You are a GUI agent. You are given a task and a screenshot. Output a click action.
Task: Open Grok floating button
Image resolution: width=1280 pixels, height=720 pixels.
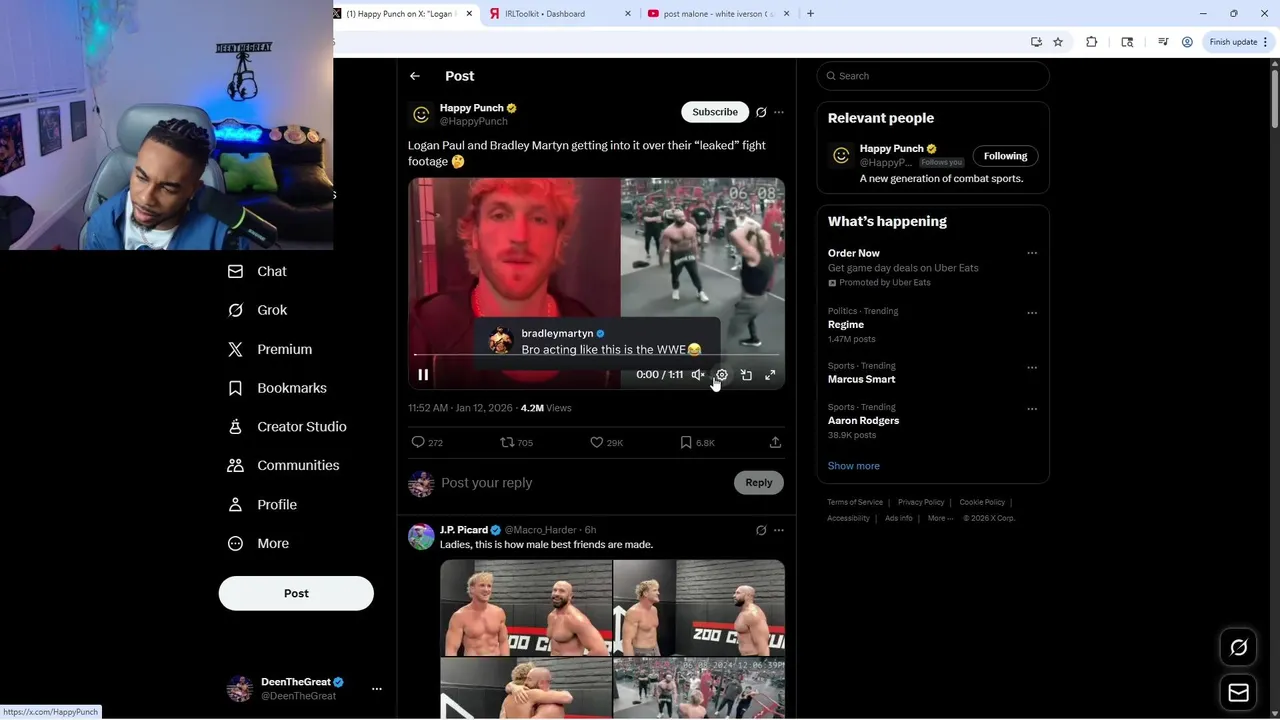(x=1239, y=648)
